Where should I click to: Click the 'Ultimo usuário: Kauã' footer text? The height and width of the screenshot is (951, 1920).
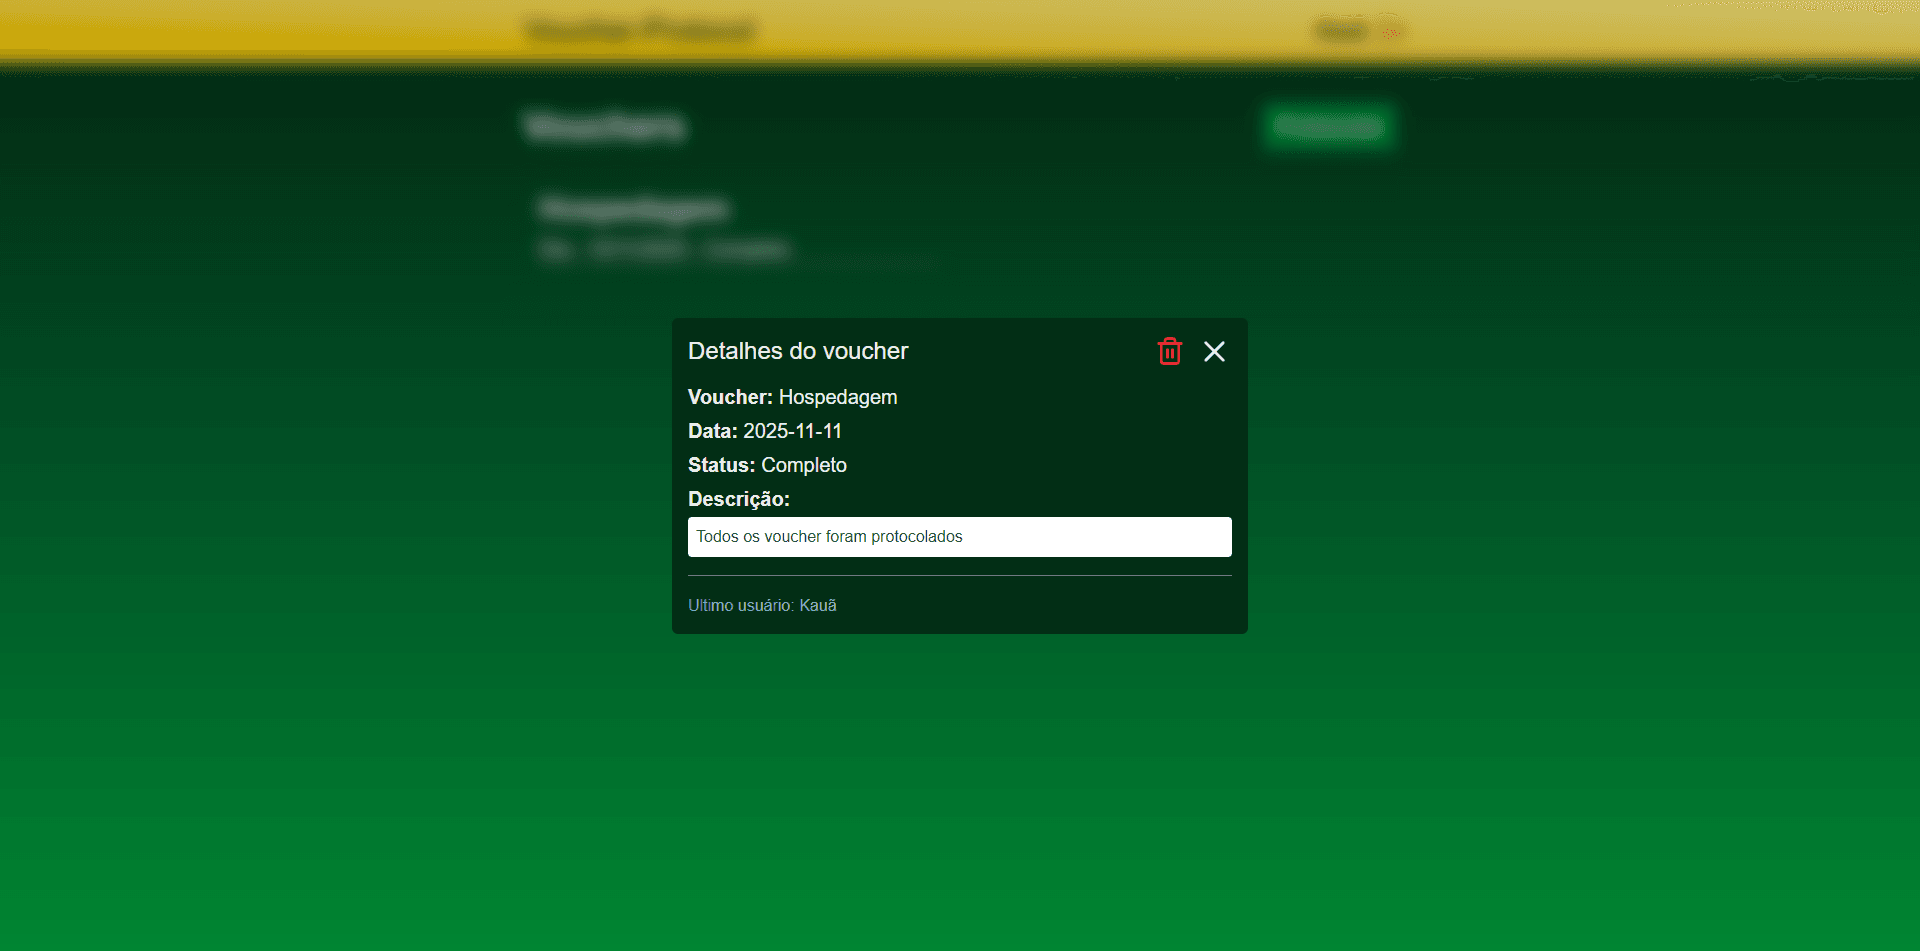pyautogui.click(x=762, y=606)
